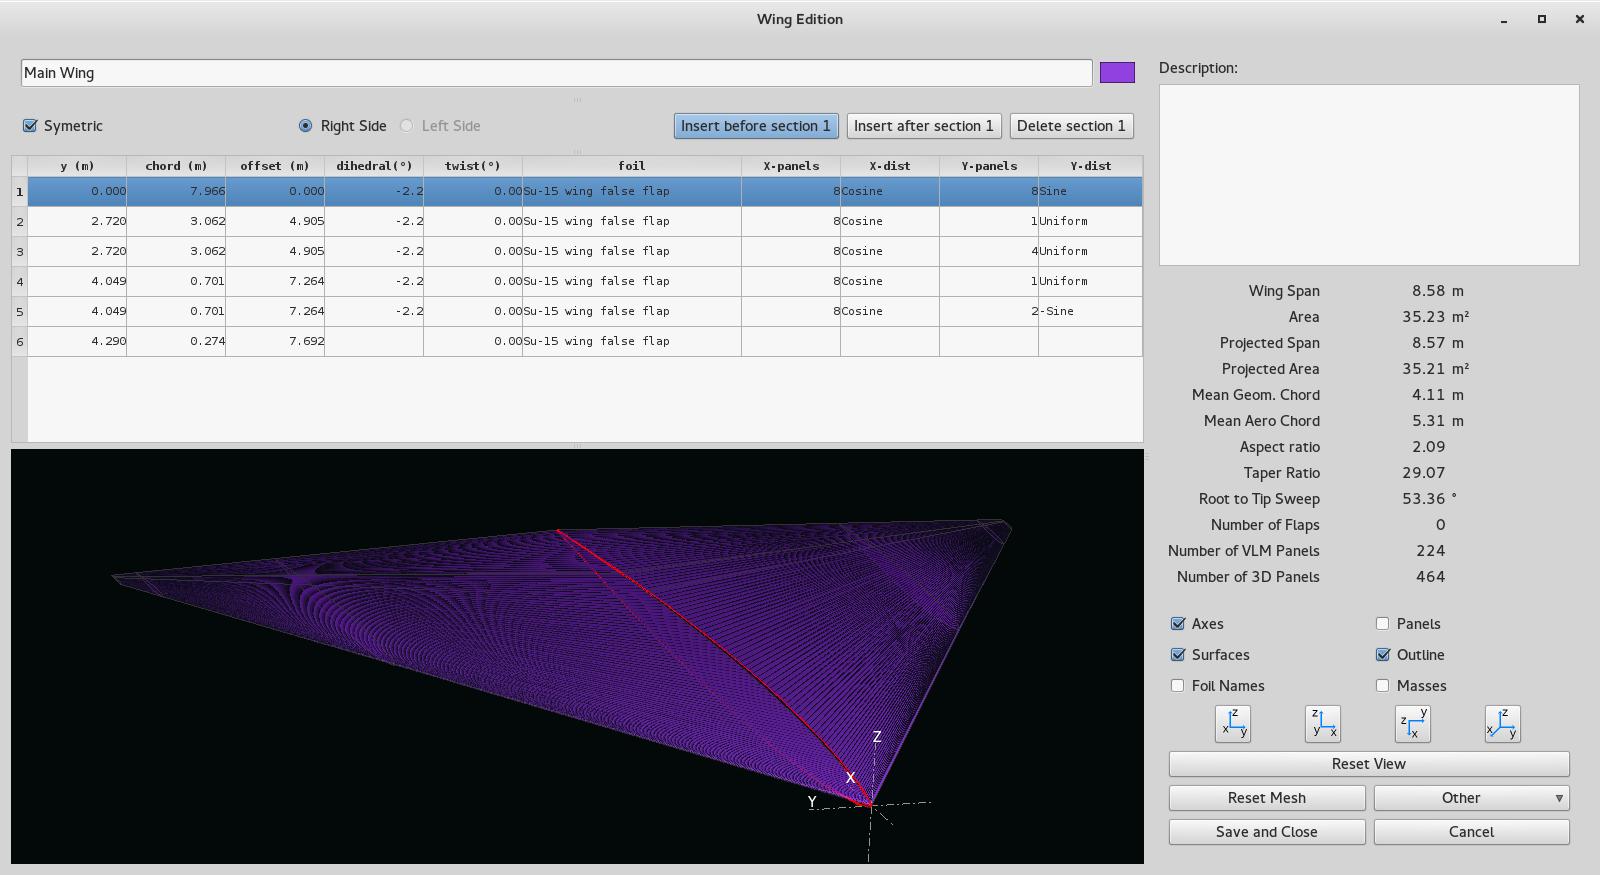The image size is (1600, 875).
Task: Open the X-dist Cosine cell in row 2
Action: click(x=889, y=221)
